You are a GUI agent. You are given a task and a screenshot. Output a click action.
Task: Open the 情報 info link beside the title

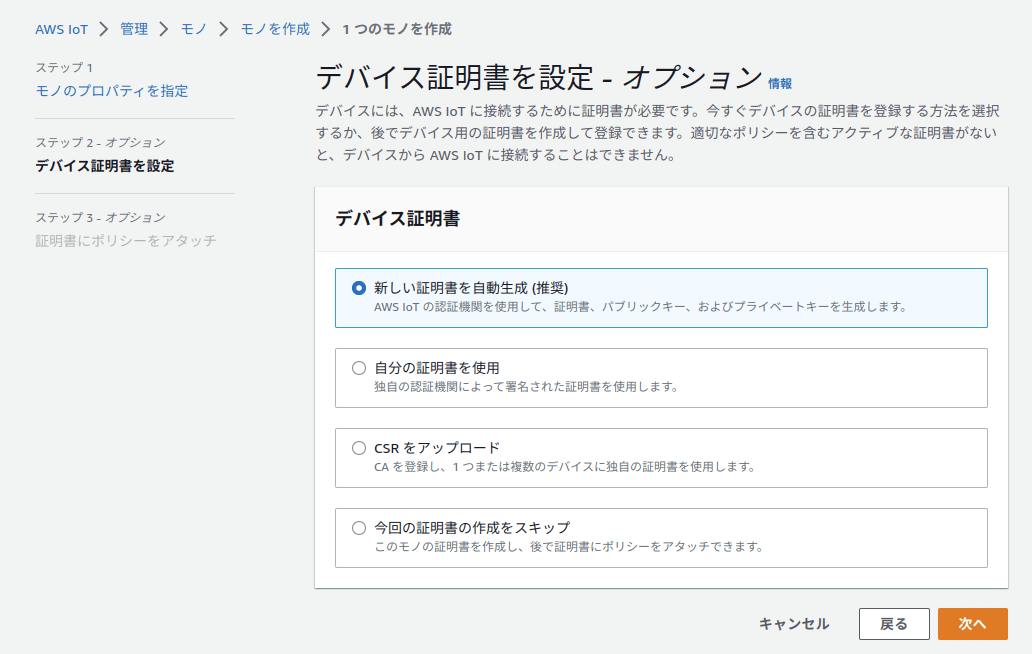[x=780, y=84]
